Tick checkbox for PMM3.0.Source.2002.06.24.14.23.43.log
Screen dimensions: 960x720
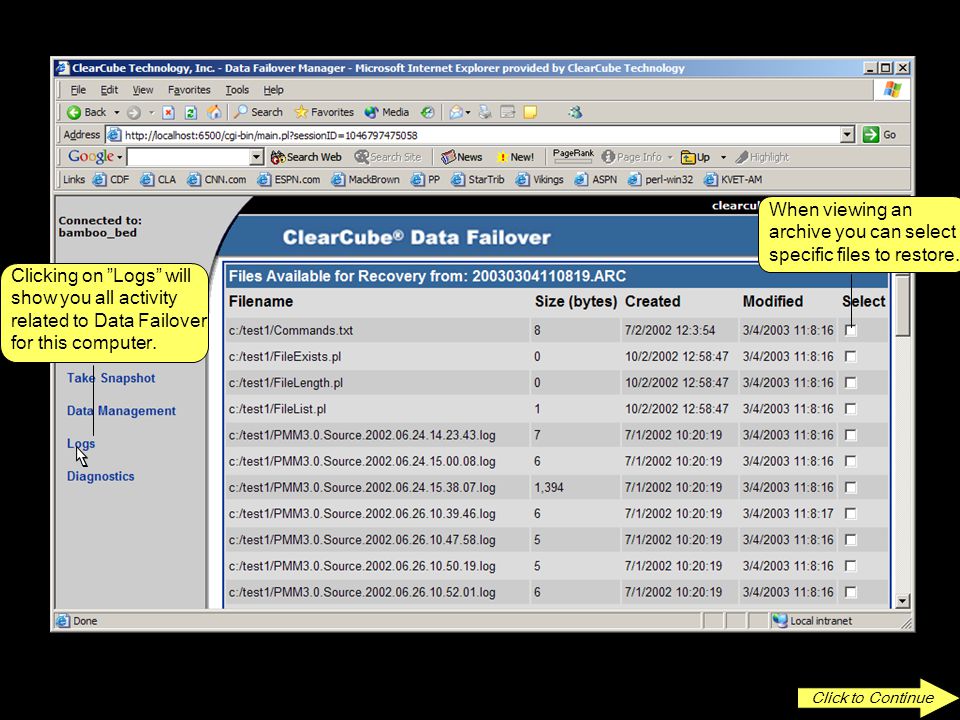click(x=850, y=435)
